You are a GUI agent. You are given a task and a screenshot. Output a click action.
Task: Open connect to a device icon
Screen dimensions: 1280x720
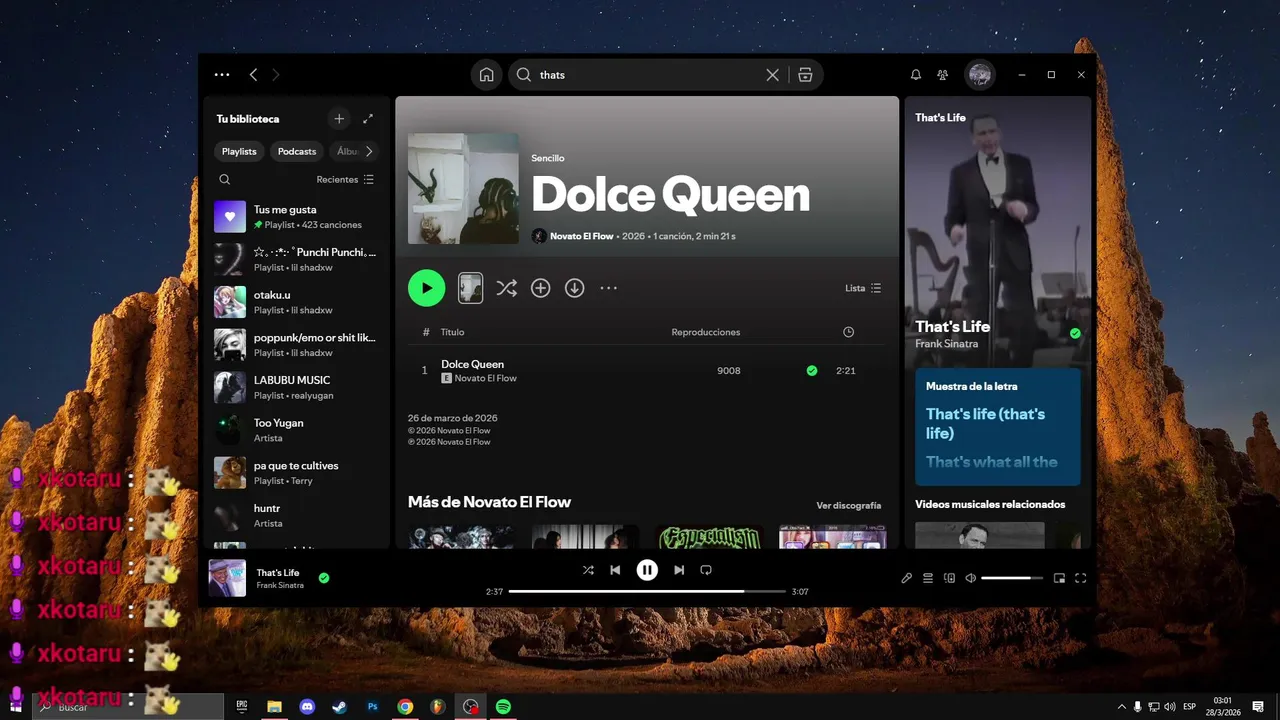(x=950, y=578)
